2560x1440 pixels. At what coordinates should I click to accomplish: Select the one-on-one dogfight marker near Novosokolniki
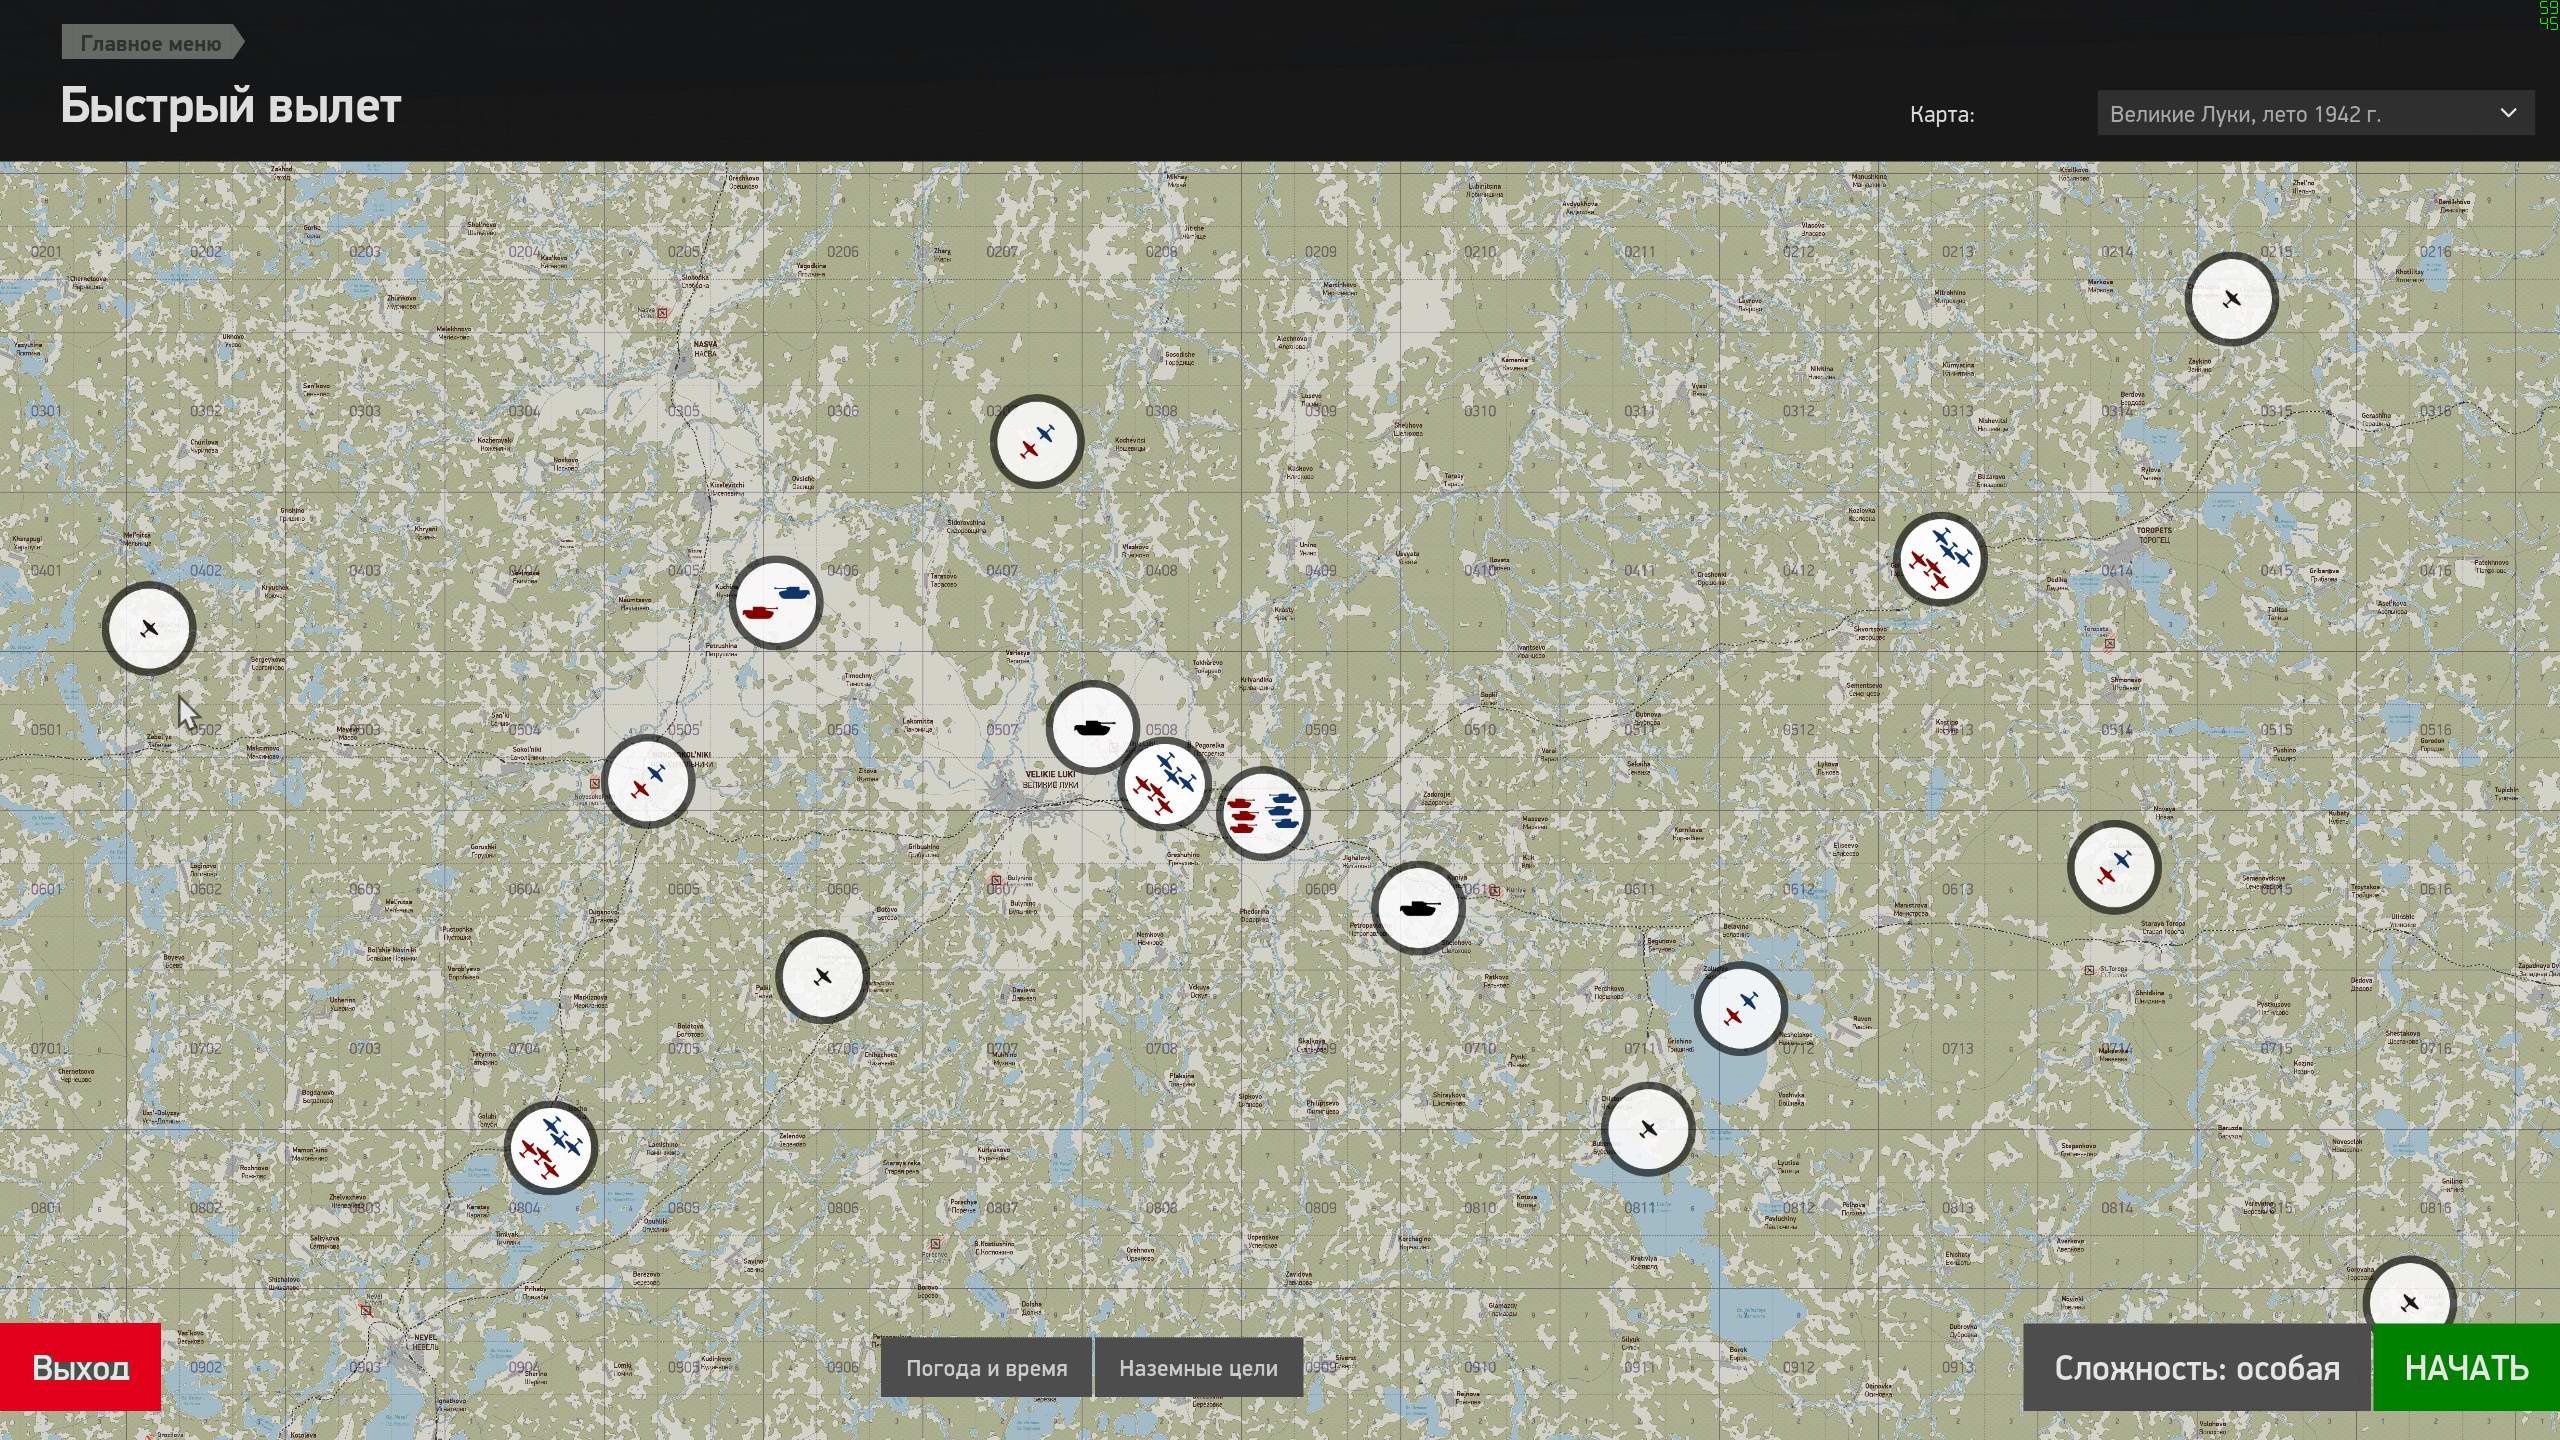(648, 781)
